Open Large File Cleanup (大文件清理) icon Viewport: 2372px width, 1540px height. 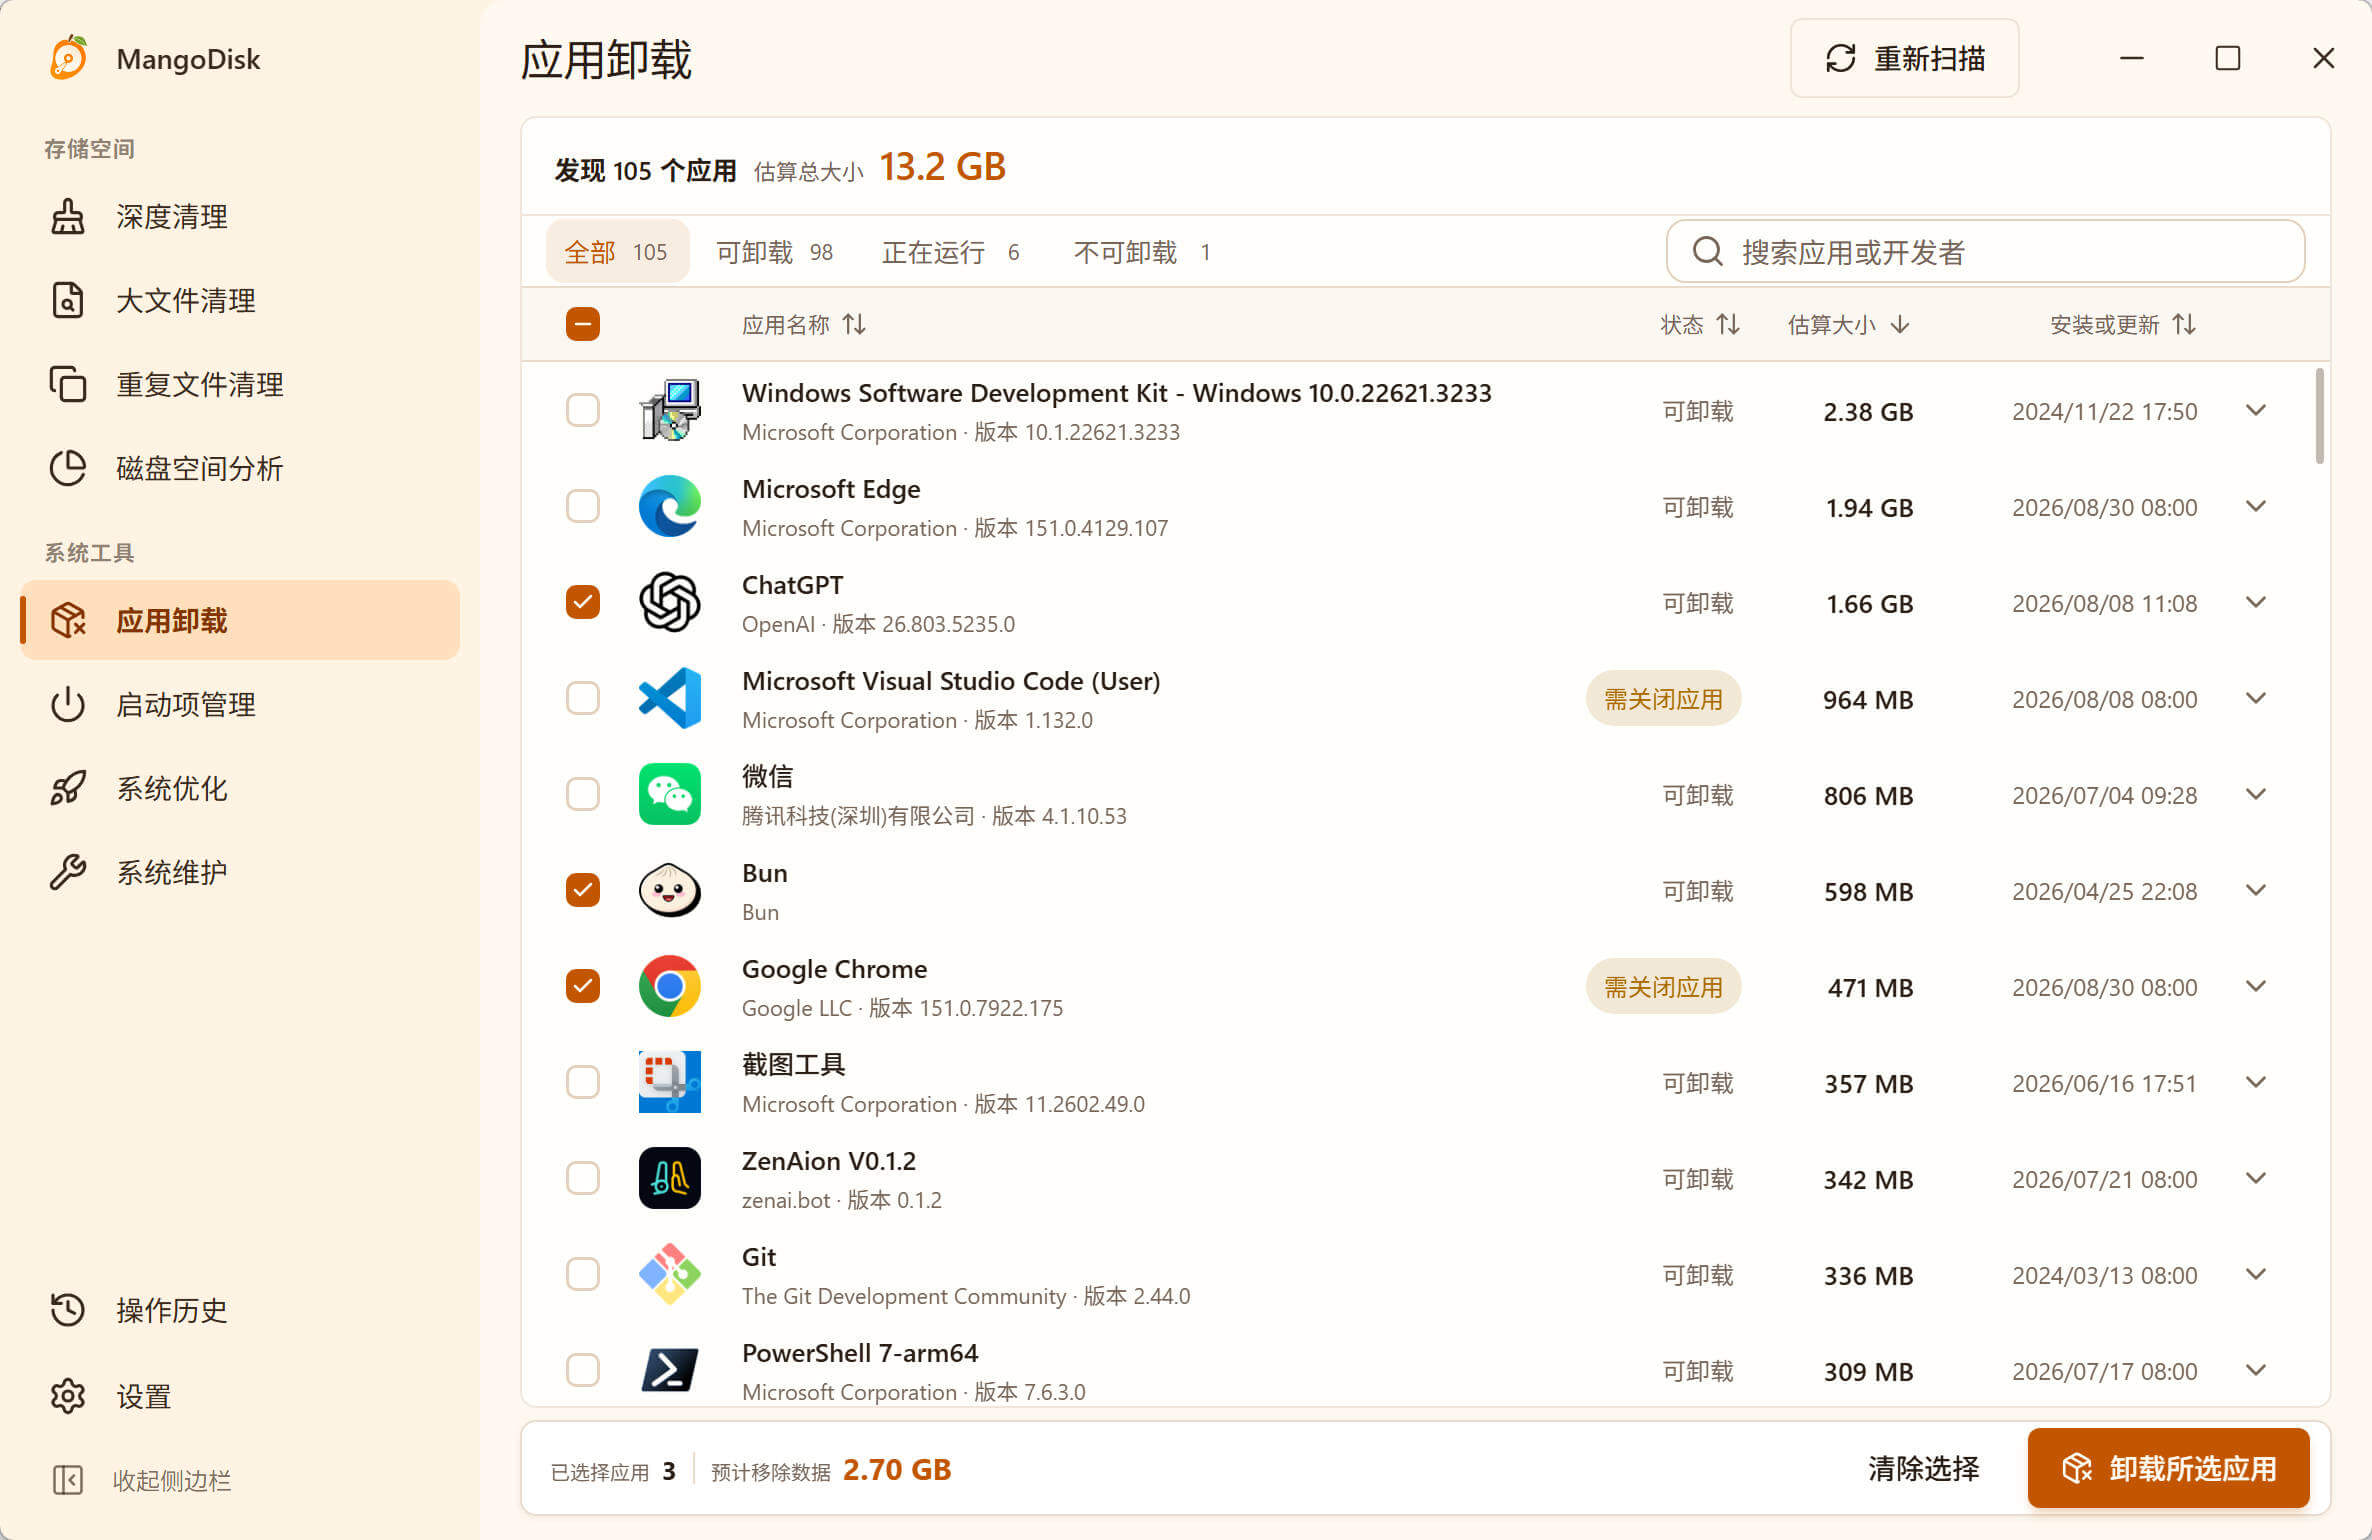point(68,301)
